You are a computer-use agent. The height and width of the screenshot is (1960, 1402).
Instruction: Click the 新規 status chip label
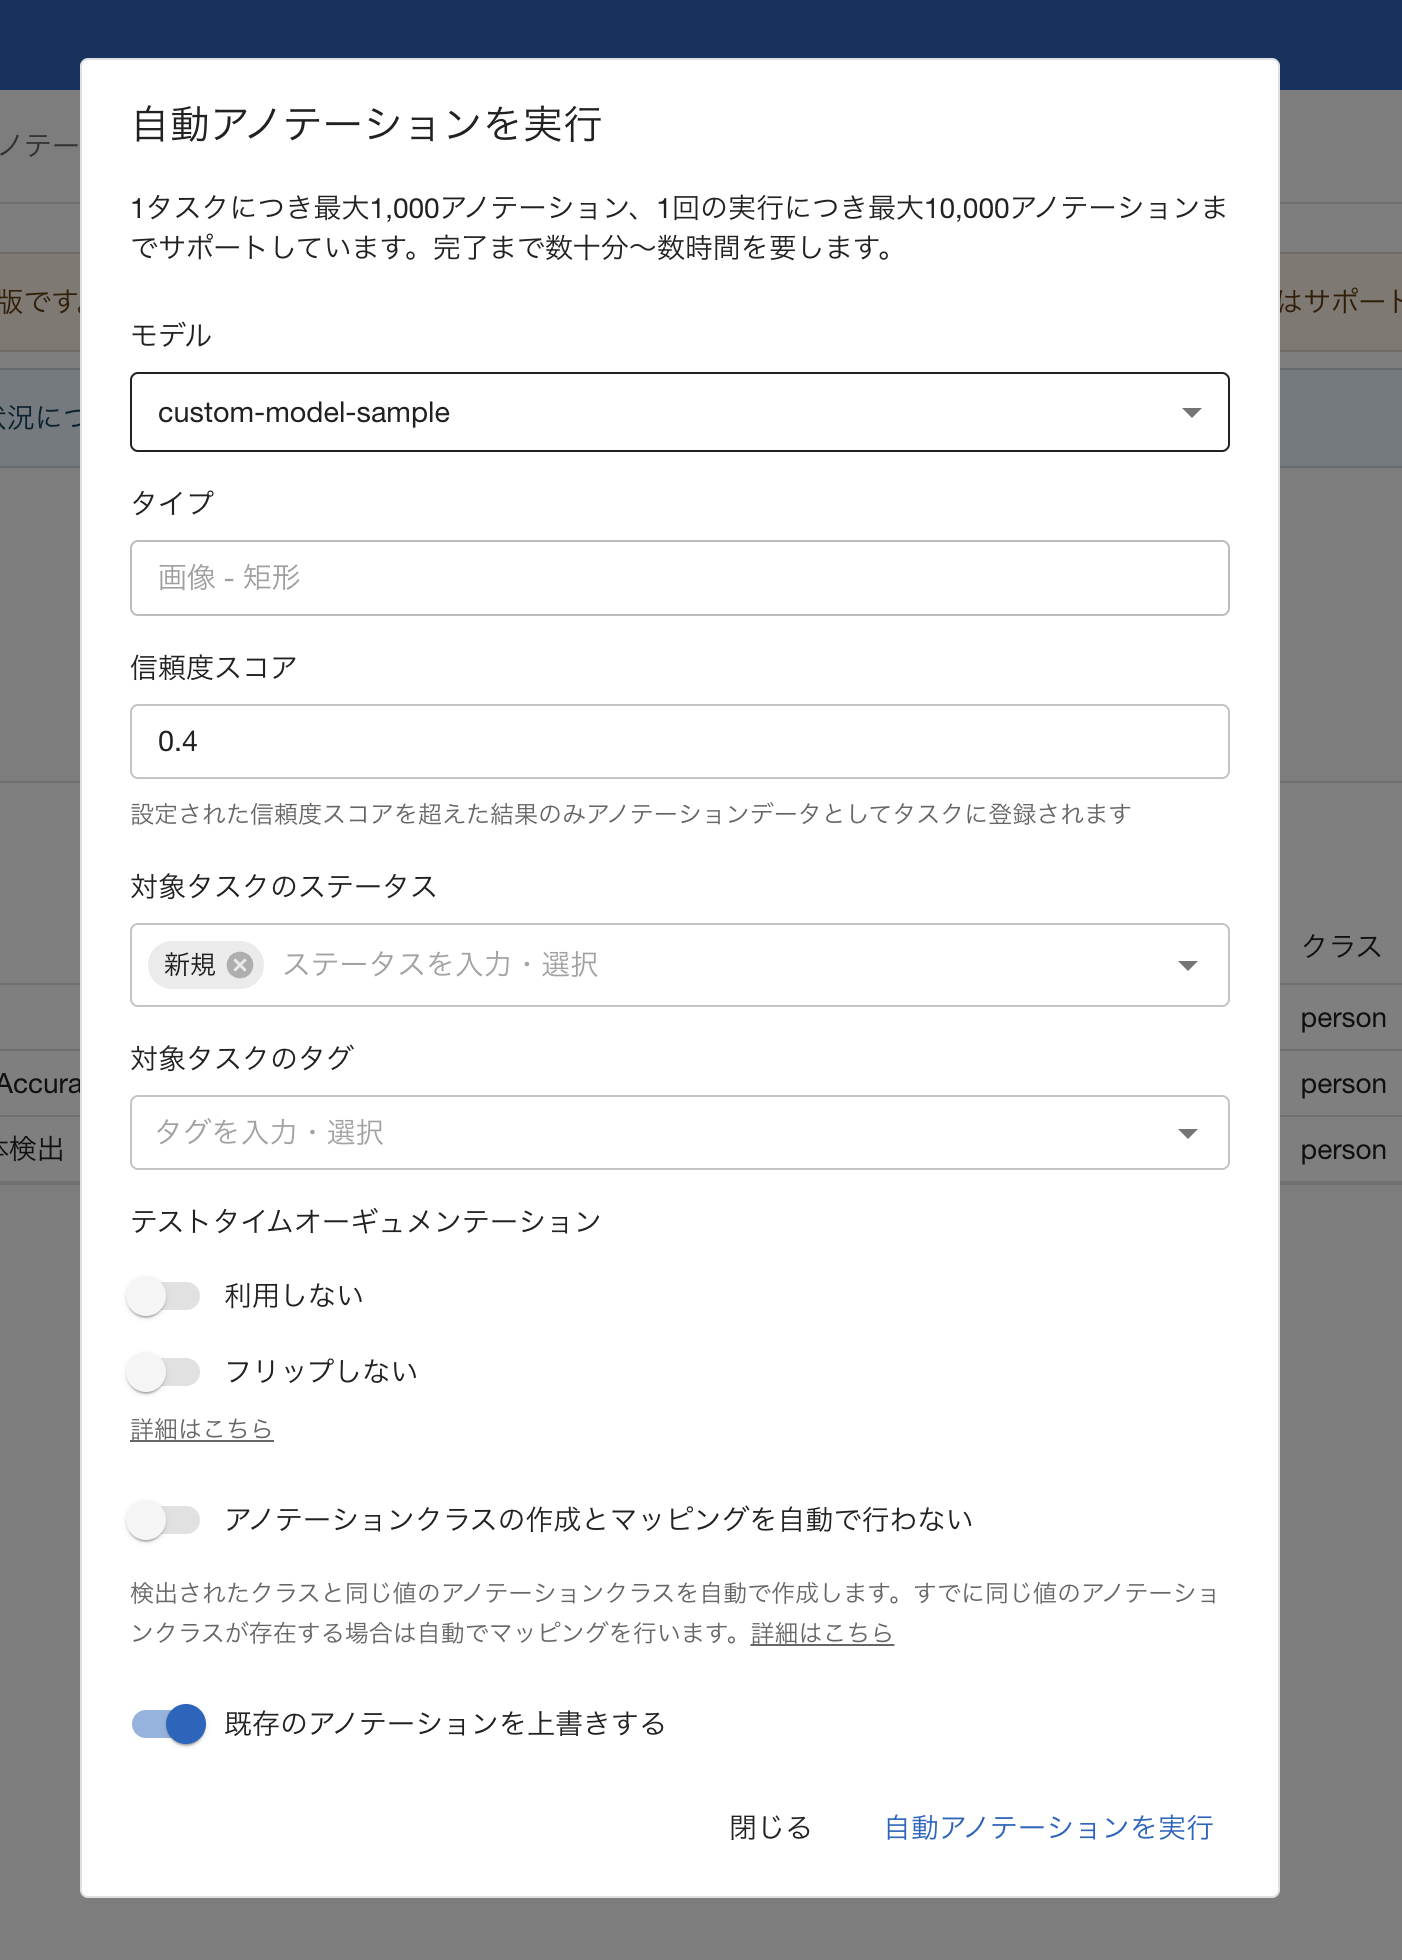(190, 965)
